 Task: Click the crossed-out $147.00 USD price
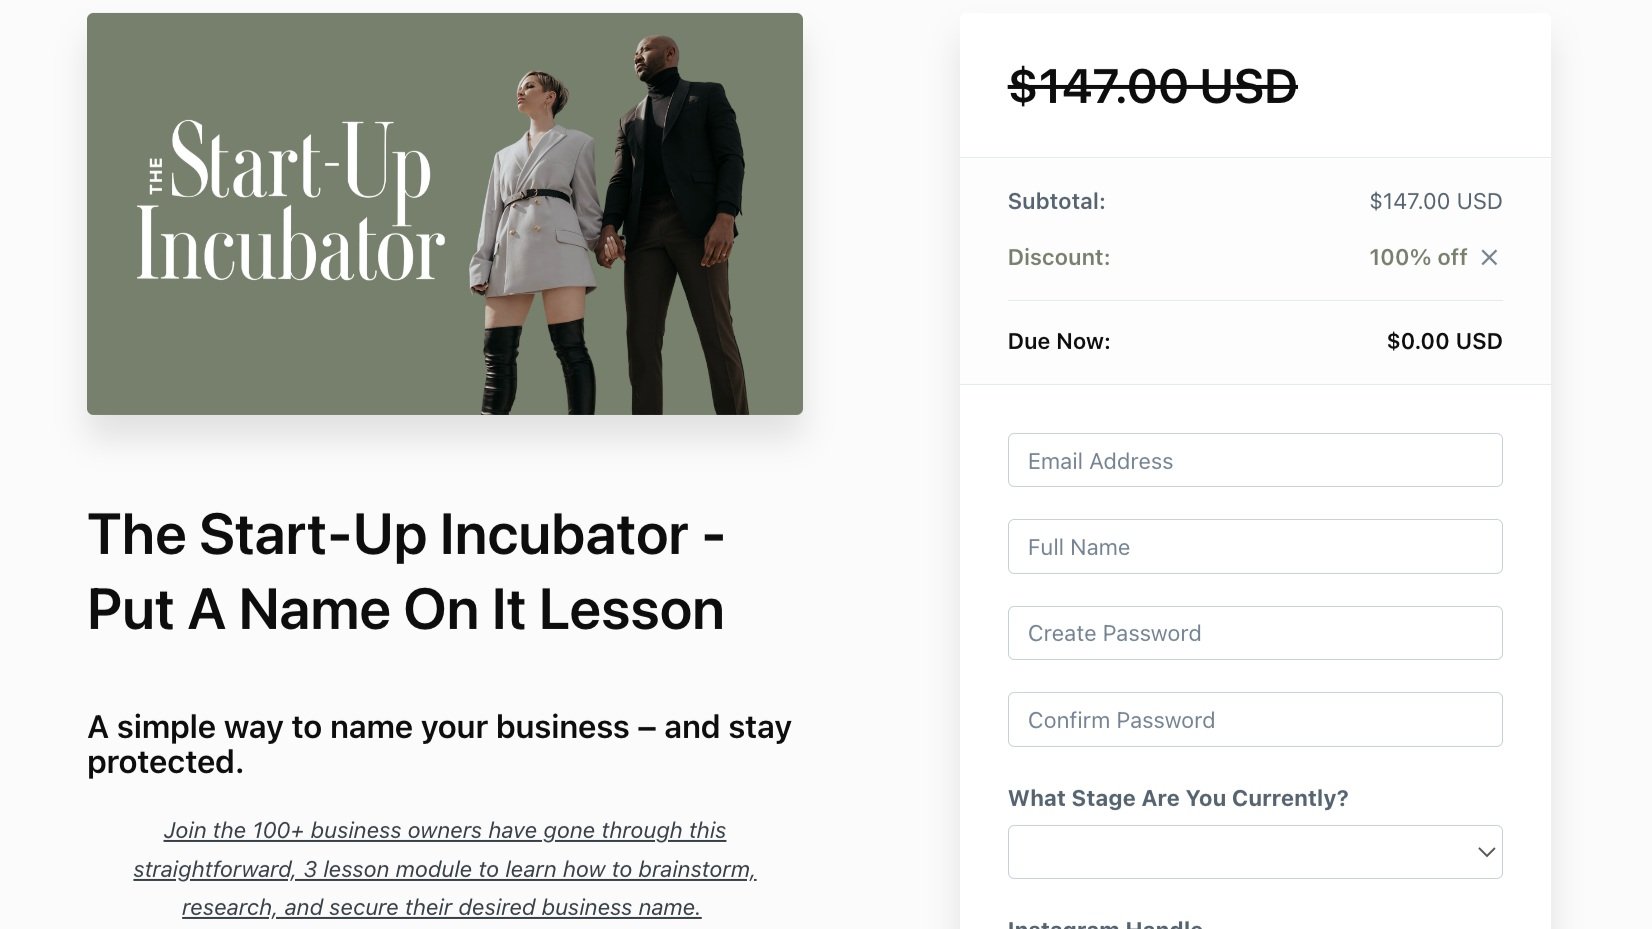coord(1153,86)
